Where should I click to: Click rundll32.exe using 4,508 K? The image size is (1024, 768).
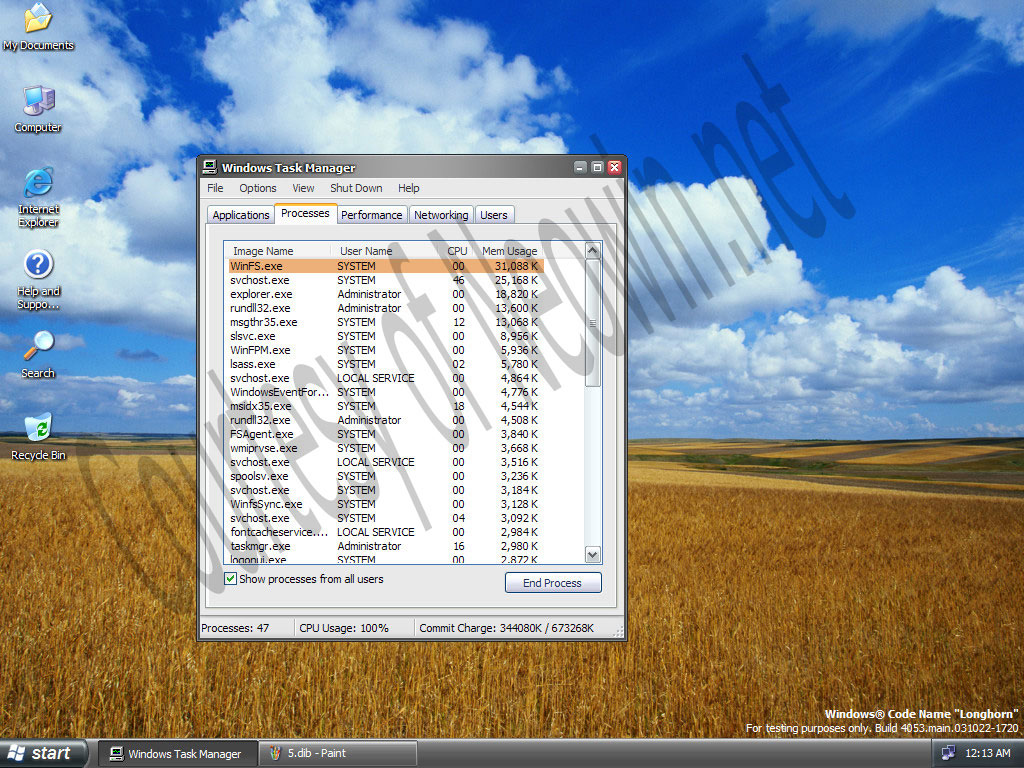click(x=385, y=420)
